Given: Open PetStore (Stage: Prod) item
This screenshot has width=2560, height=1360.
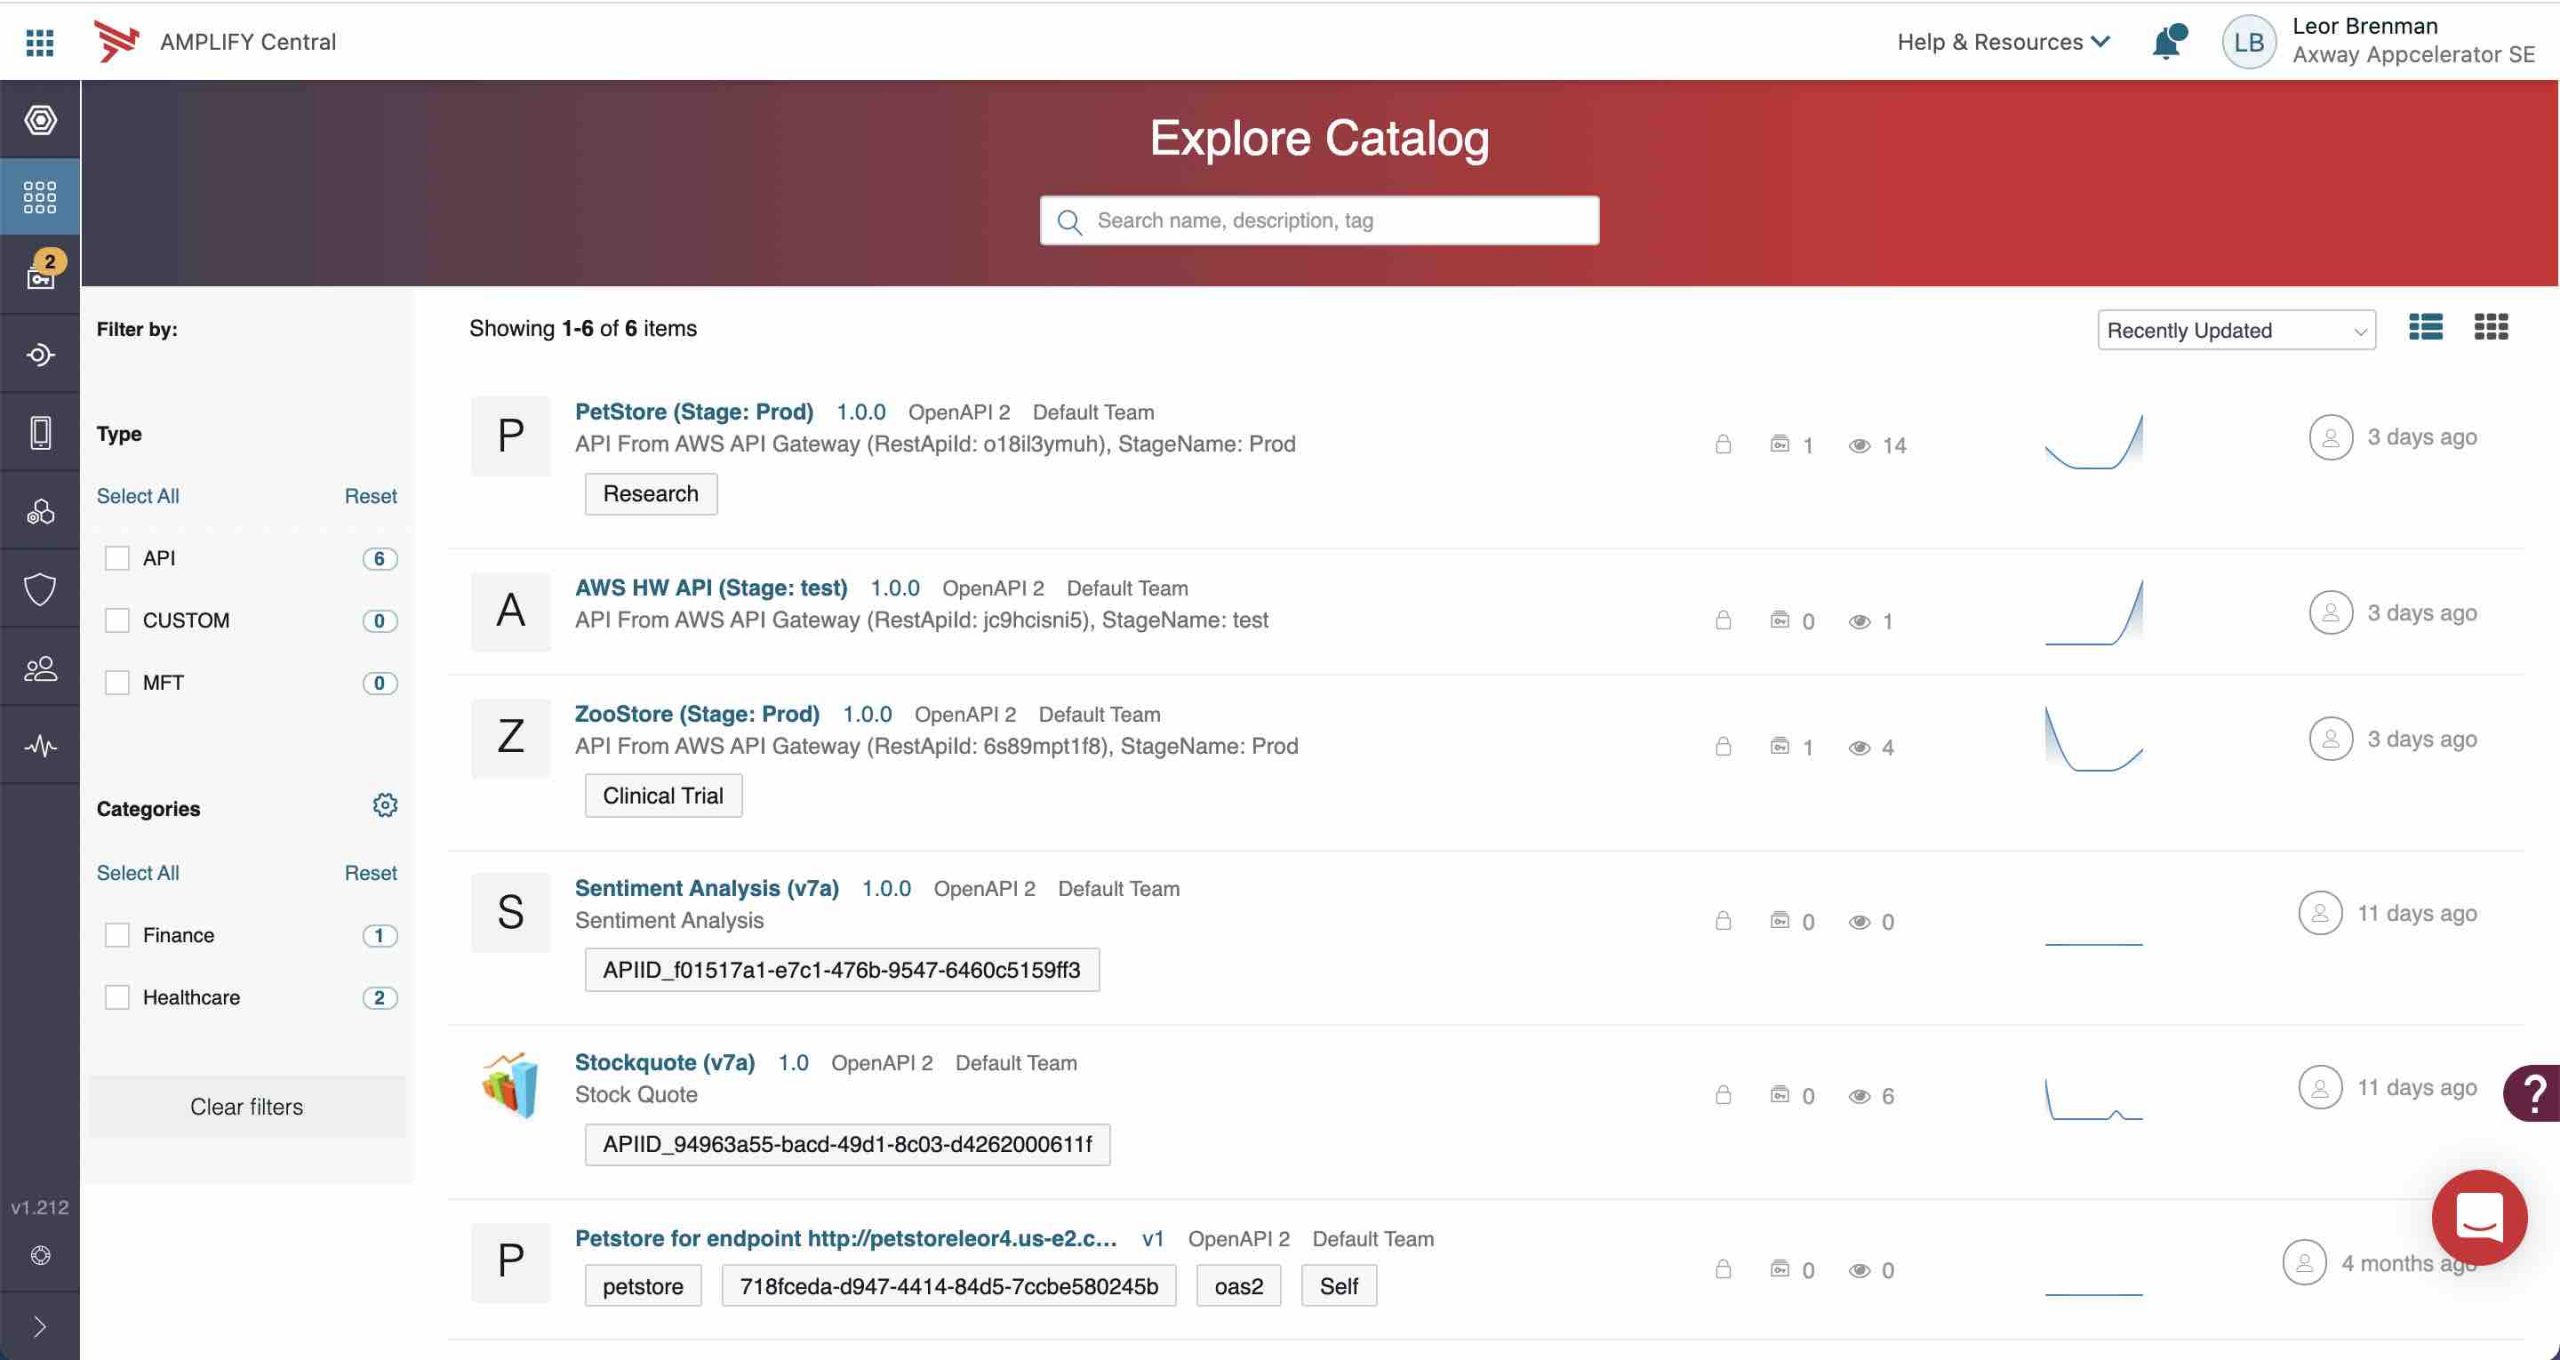Looking at the screenshot, I should [x=694, y=412].
